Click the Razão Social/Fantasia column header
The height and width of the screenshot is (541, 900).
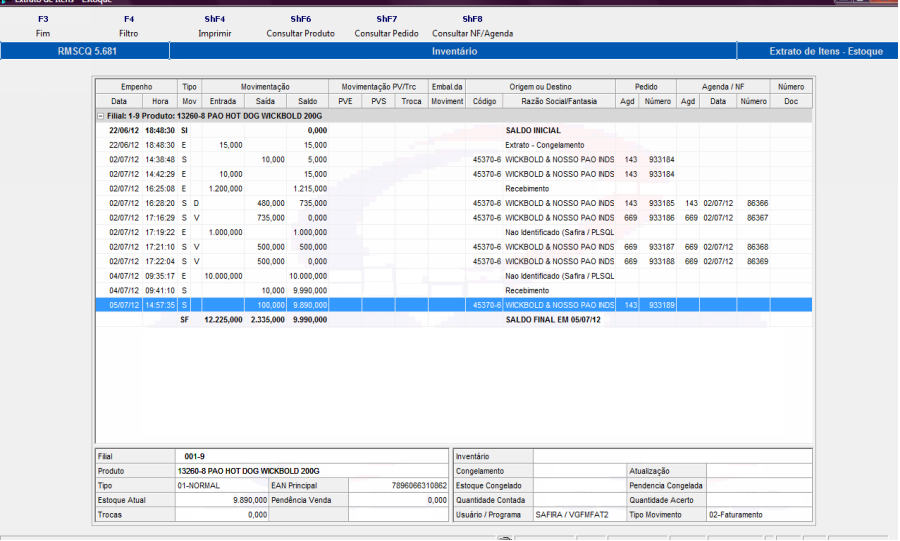click(559, 101)
